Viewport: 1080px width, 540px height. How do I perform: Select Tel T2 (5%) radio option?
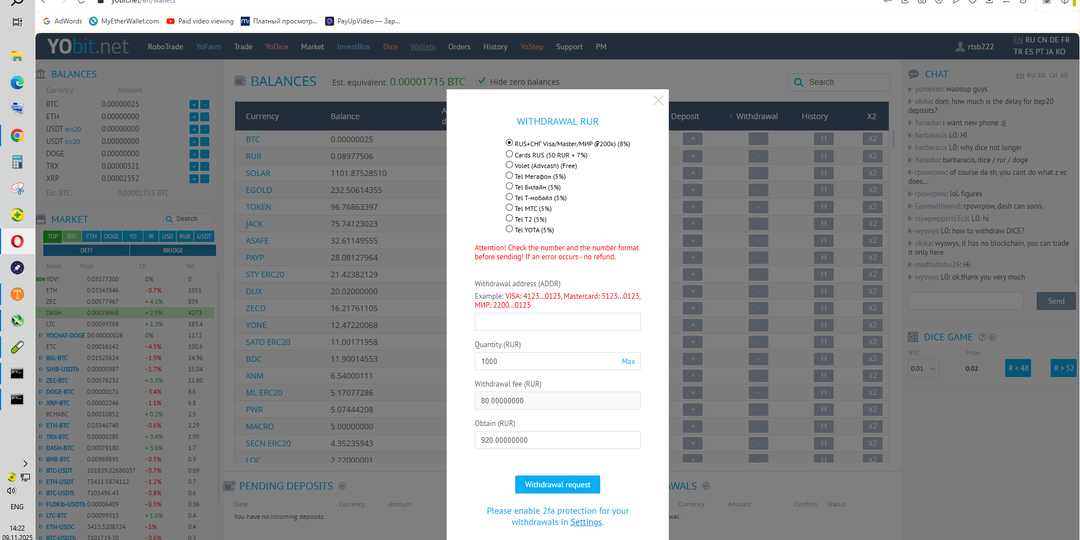pyautogui.click(x=509, y=218)
